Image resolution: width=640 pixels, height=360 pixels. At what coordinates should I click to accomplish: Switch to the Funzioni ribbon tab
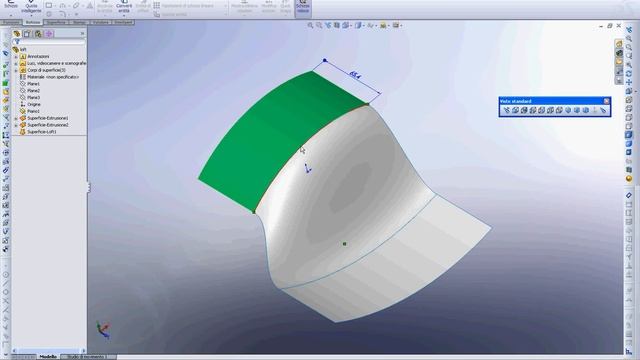coord(11,22)
